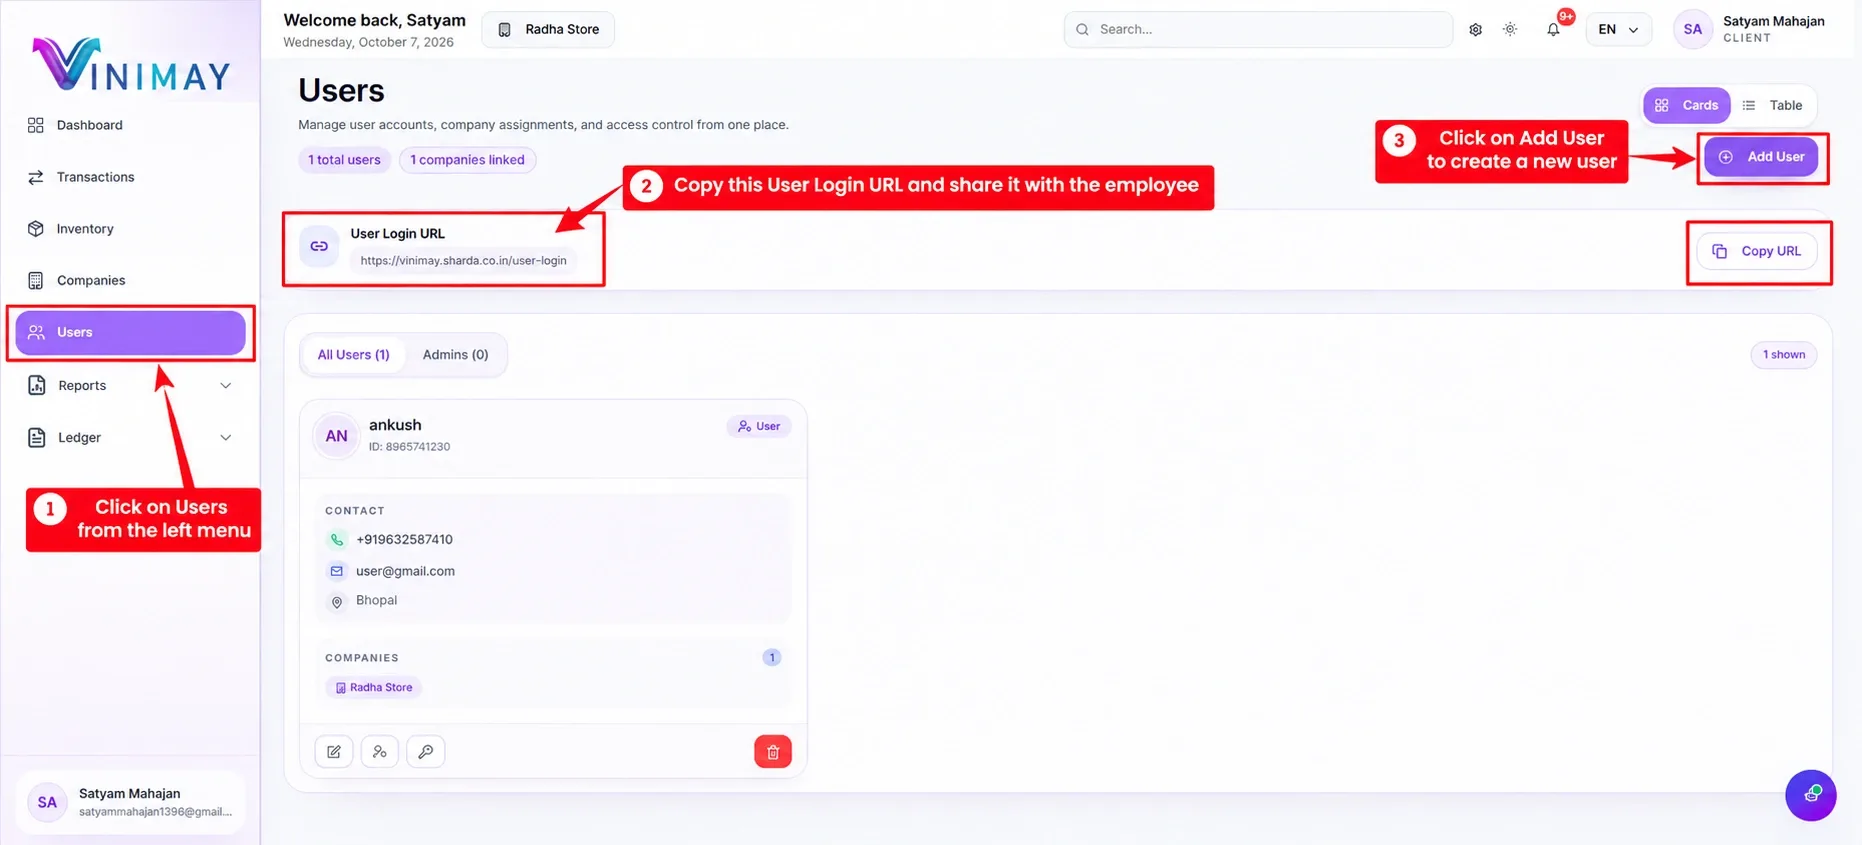
Task: Click the key password icon on ankush card
Action: coord(426,752)
